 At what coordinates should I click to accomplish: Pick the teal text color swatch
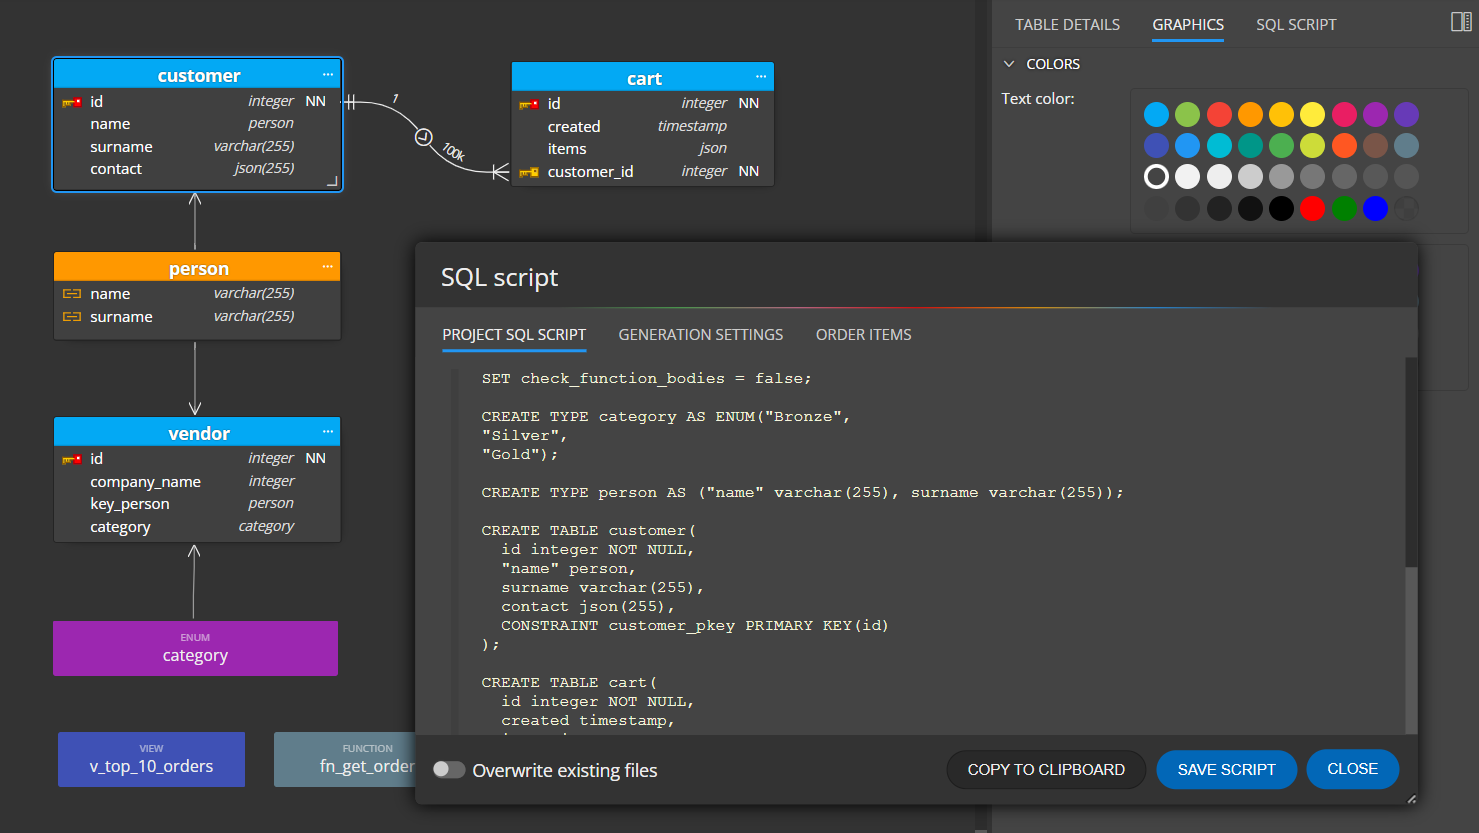pos(1250,146)
